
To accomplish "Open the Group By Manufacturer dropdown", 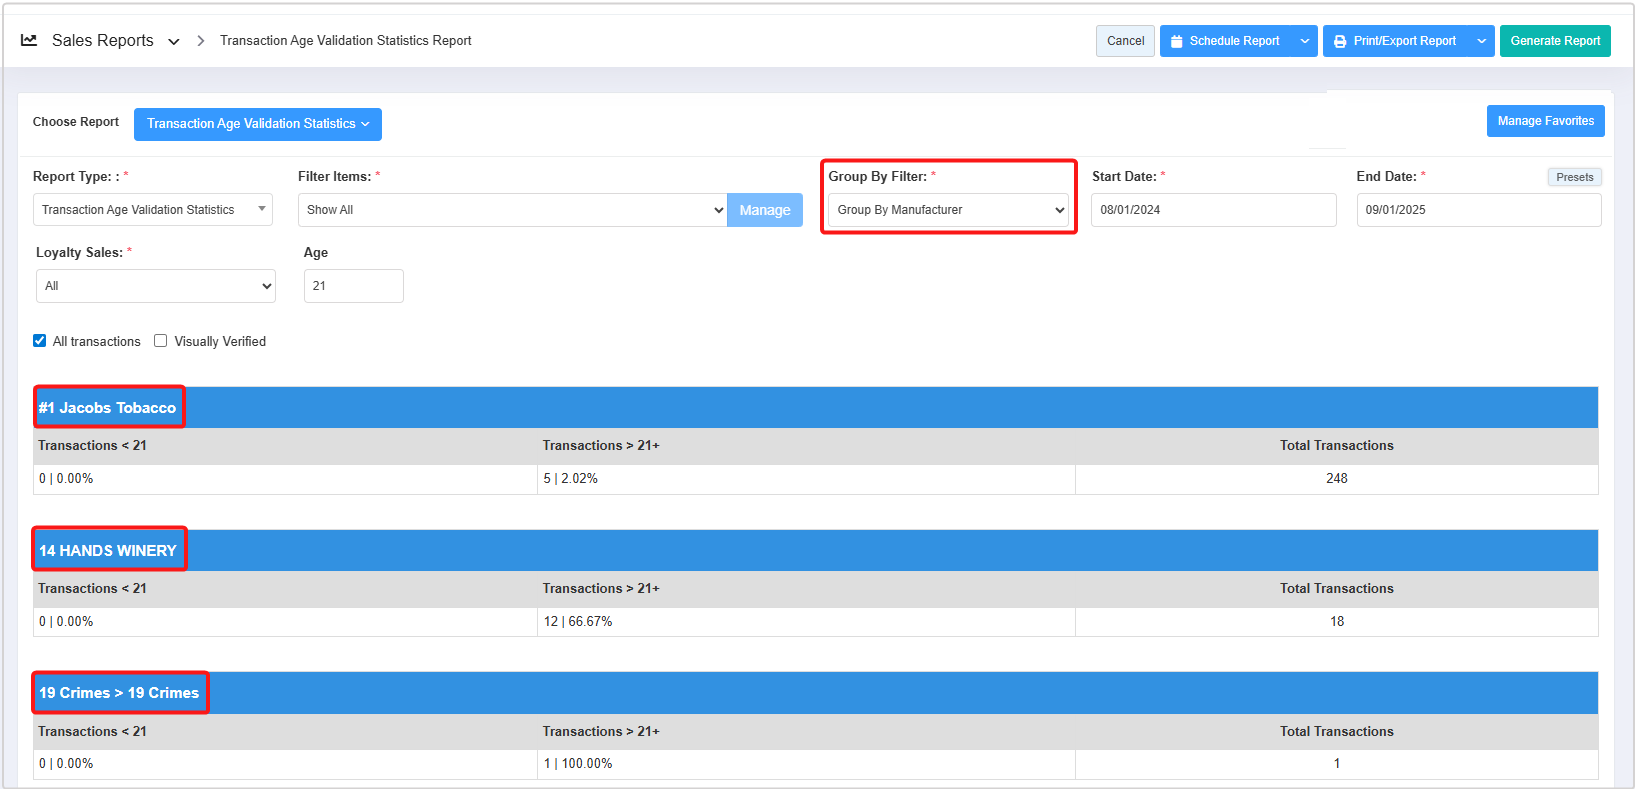I will click(x=948, y=210).
